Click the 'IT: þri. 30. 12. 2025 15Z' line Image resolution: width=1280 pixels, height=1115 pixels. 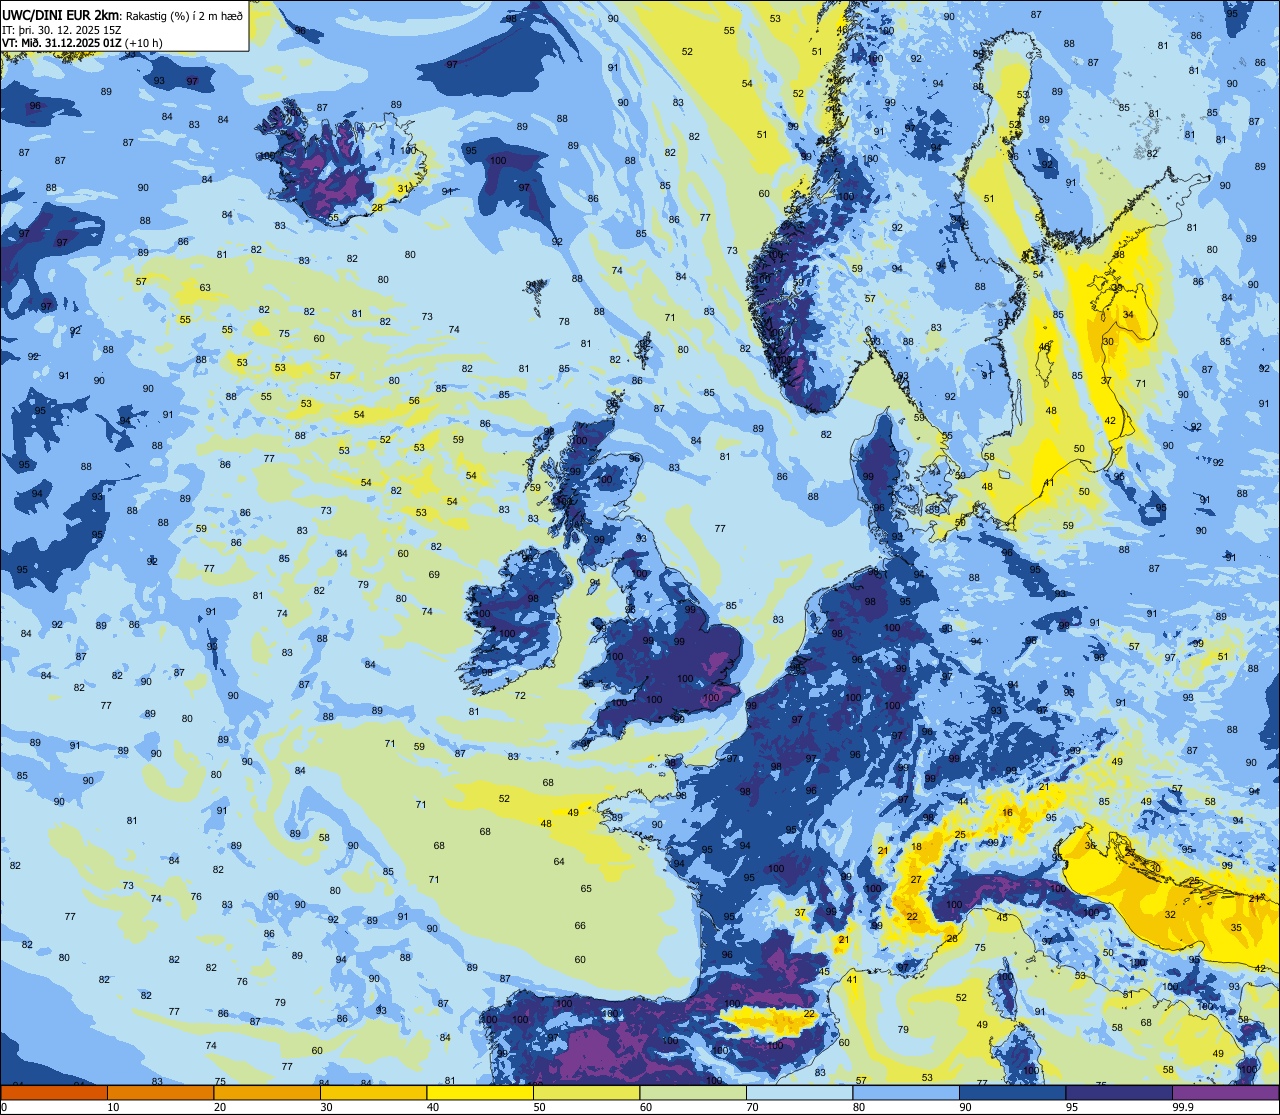[62, 29]
